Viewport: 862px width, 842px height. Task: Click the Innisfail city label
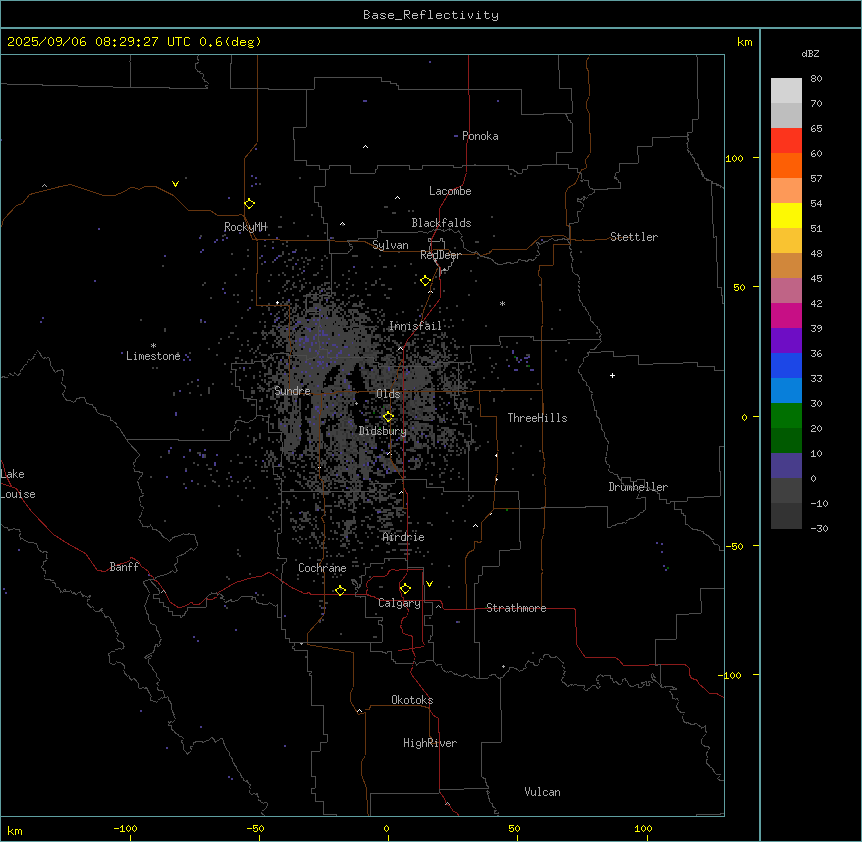tap(415, 326)
